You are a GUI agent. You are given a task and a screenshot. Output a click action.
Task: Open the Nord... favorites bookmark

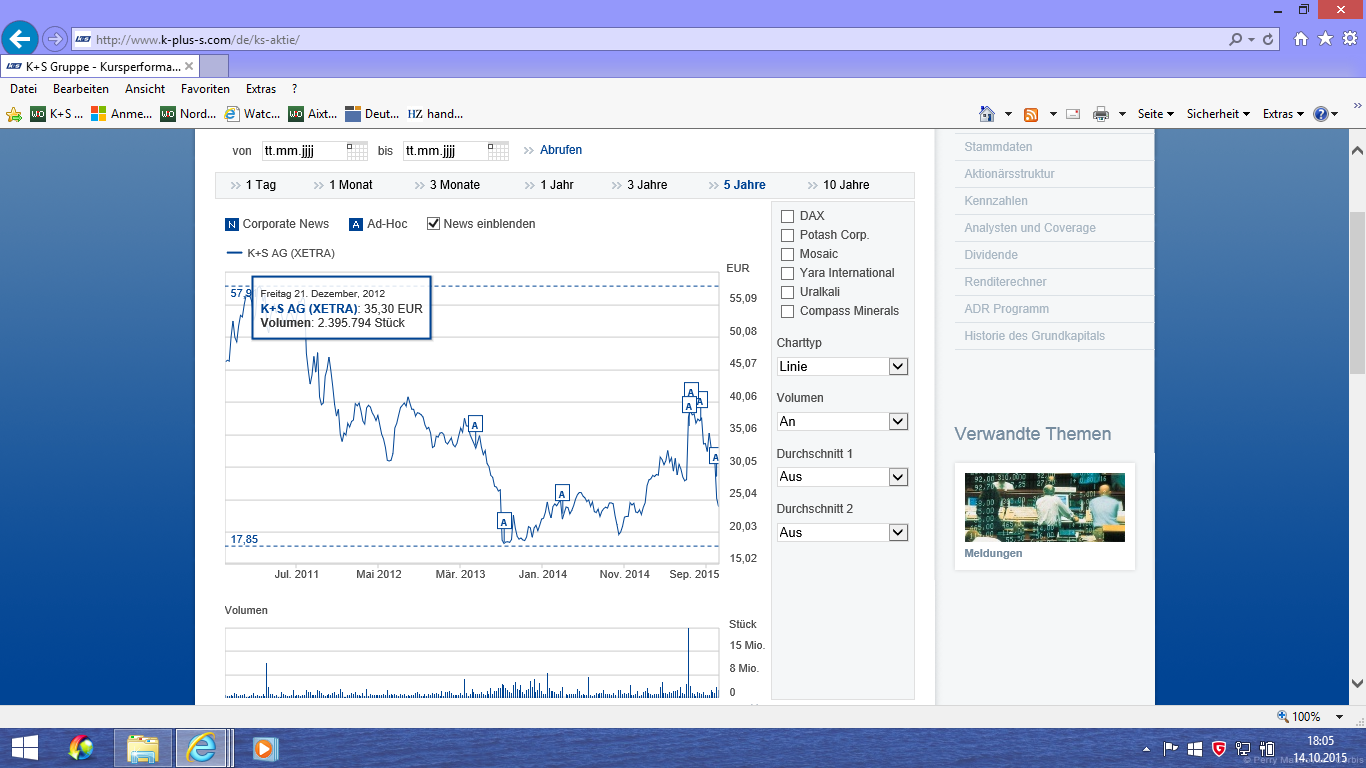pos(188,114)
